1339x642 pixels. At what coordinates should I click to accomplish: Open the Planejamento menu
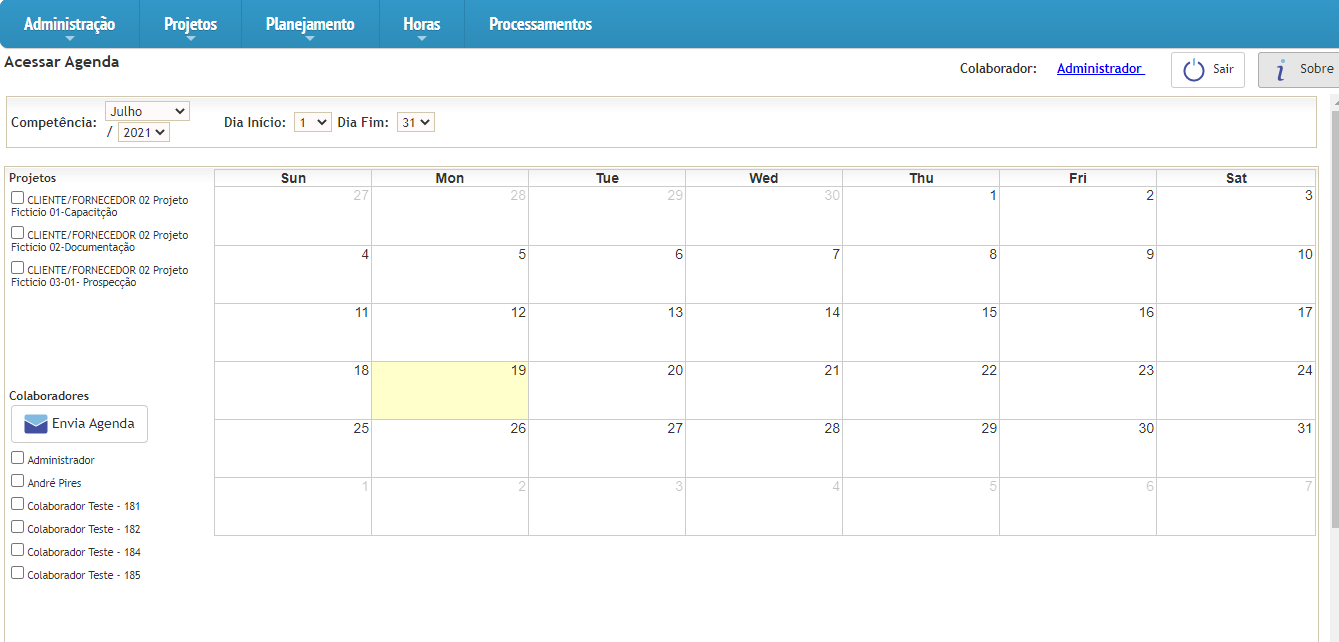310,25
